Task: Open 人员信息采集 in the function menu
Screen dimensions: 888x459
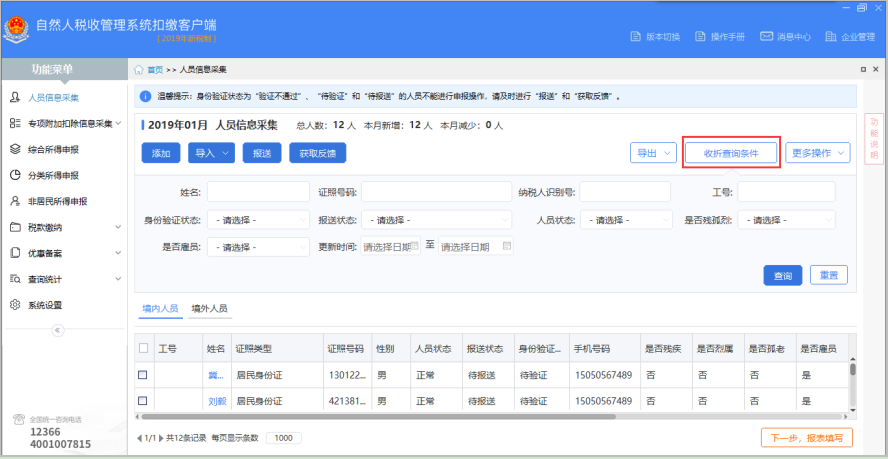Action: pyautogui.click(x=53, y=97)
